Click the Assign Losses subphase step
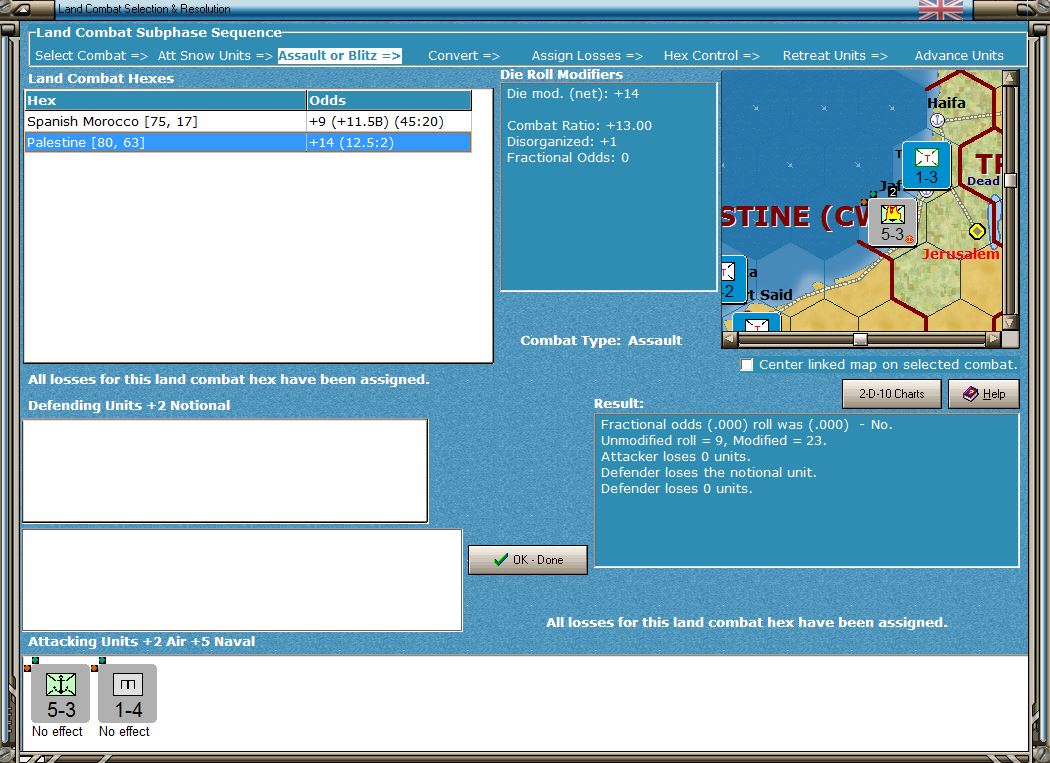Screen dimensions: 1050x763 587,56
